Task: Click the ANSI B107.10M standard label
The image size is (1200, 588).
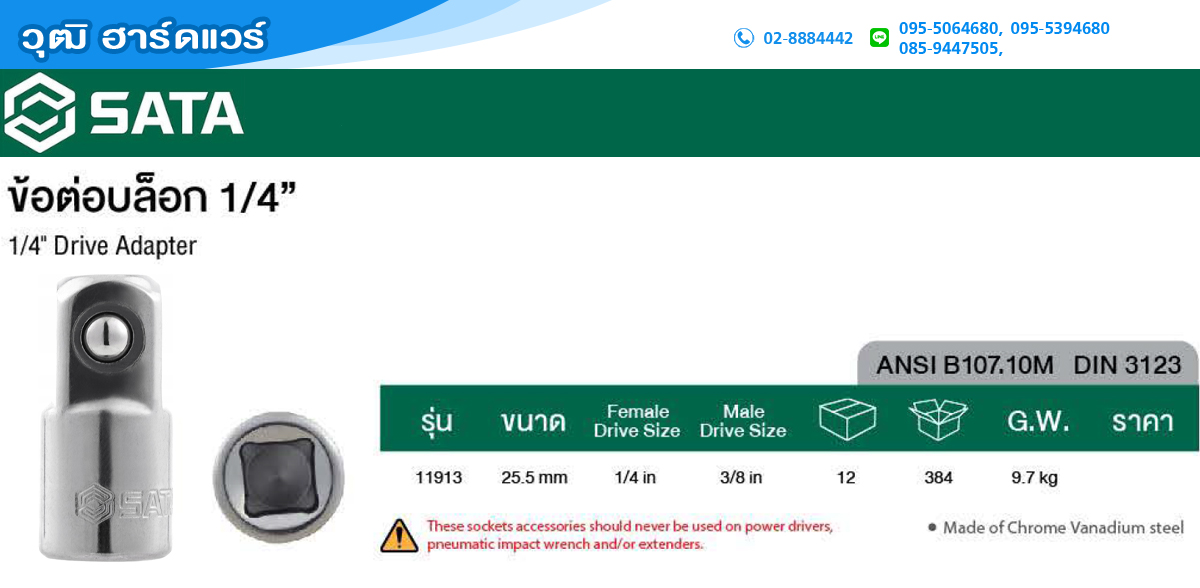Action: point(965,365)
